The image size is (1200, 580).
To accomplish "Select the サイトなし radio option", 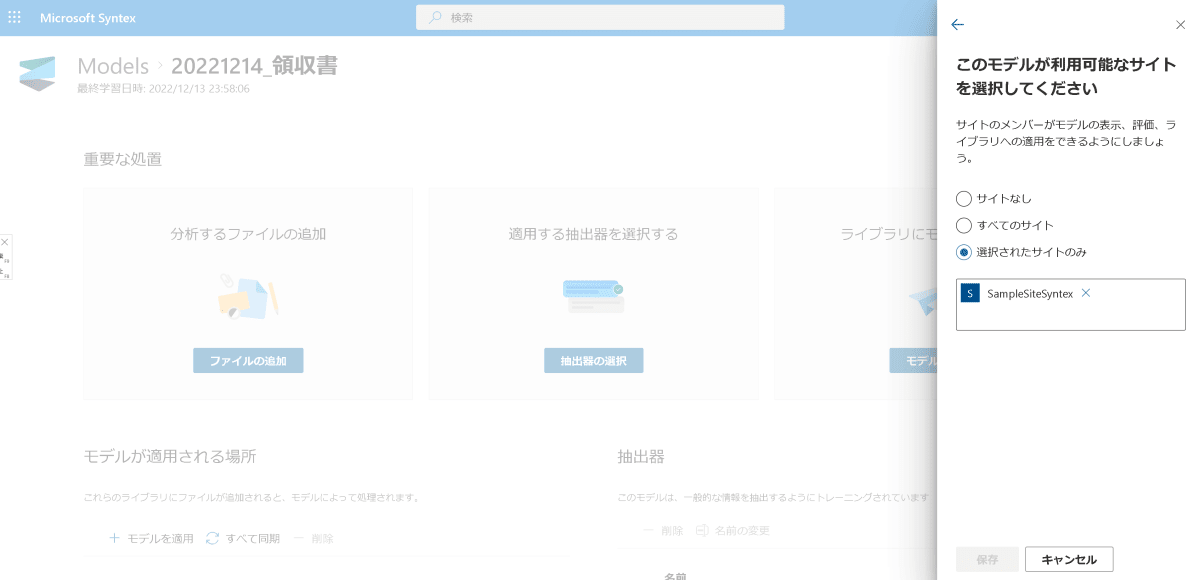I will point(964,198).
